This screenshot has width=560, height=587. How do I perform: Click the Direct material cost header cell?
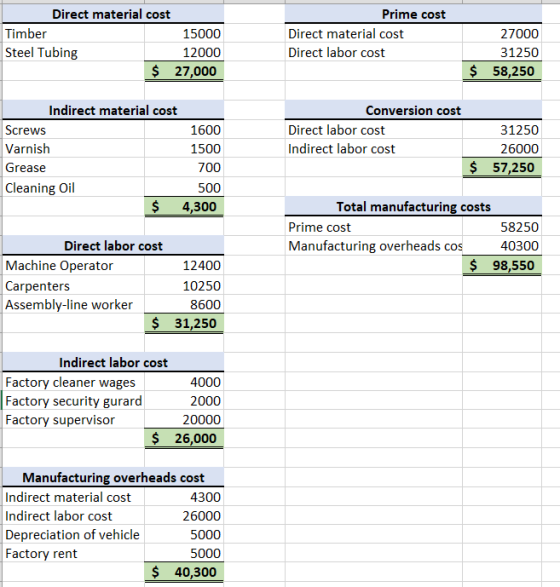tap(113, 14)
